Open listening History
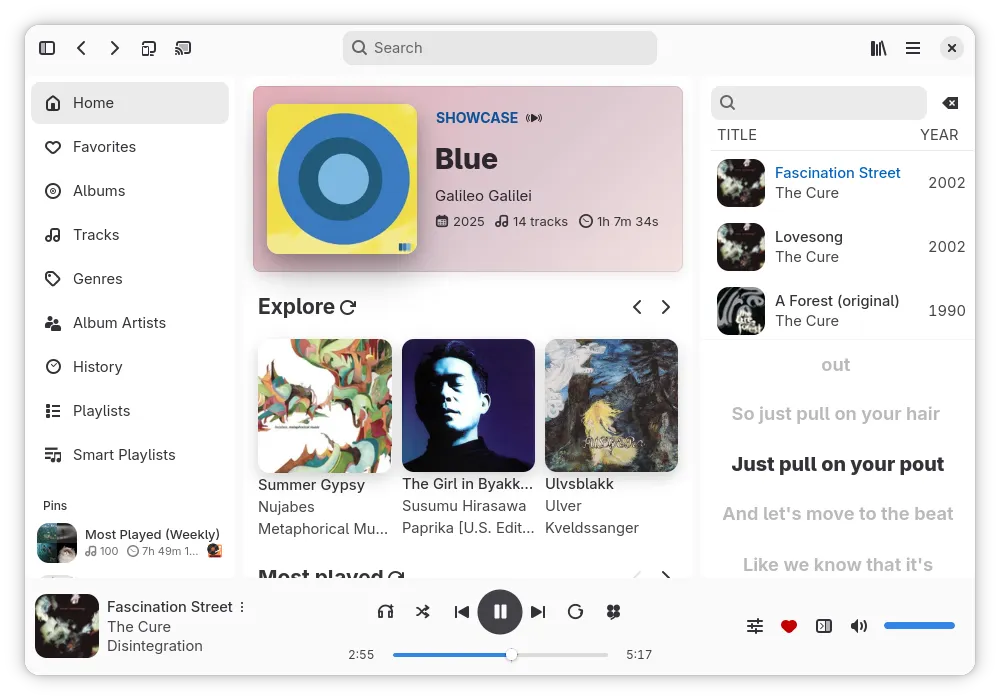 [x=130, y=367]
